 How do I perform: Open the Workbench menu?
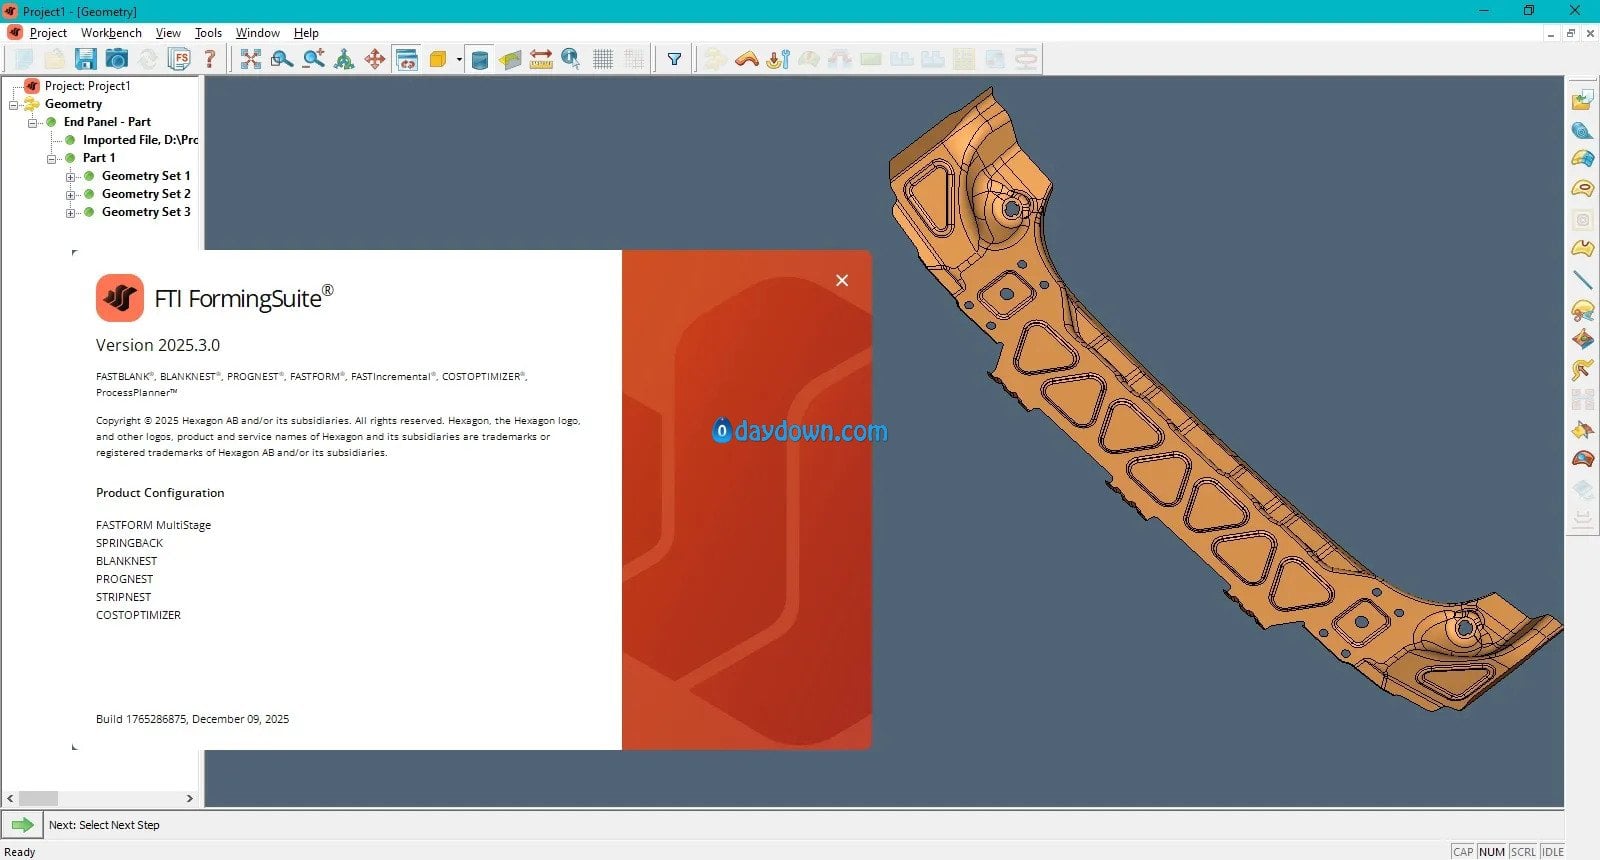[x=111, y=33]
